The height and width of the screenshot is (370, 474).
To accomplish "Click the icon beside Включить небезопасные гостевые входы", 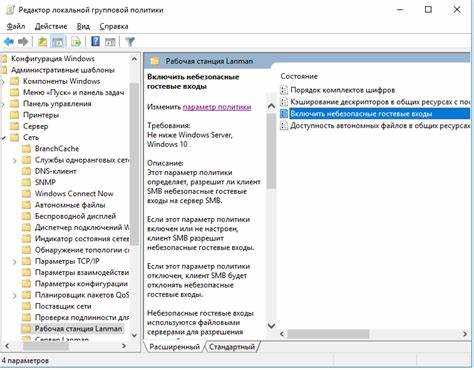I will click(x=284, y=114).
